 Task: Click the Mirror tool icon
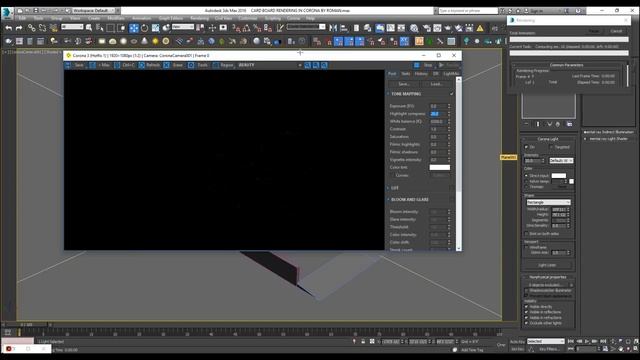coord(333,28)
